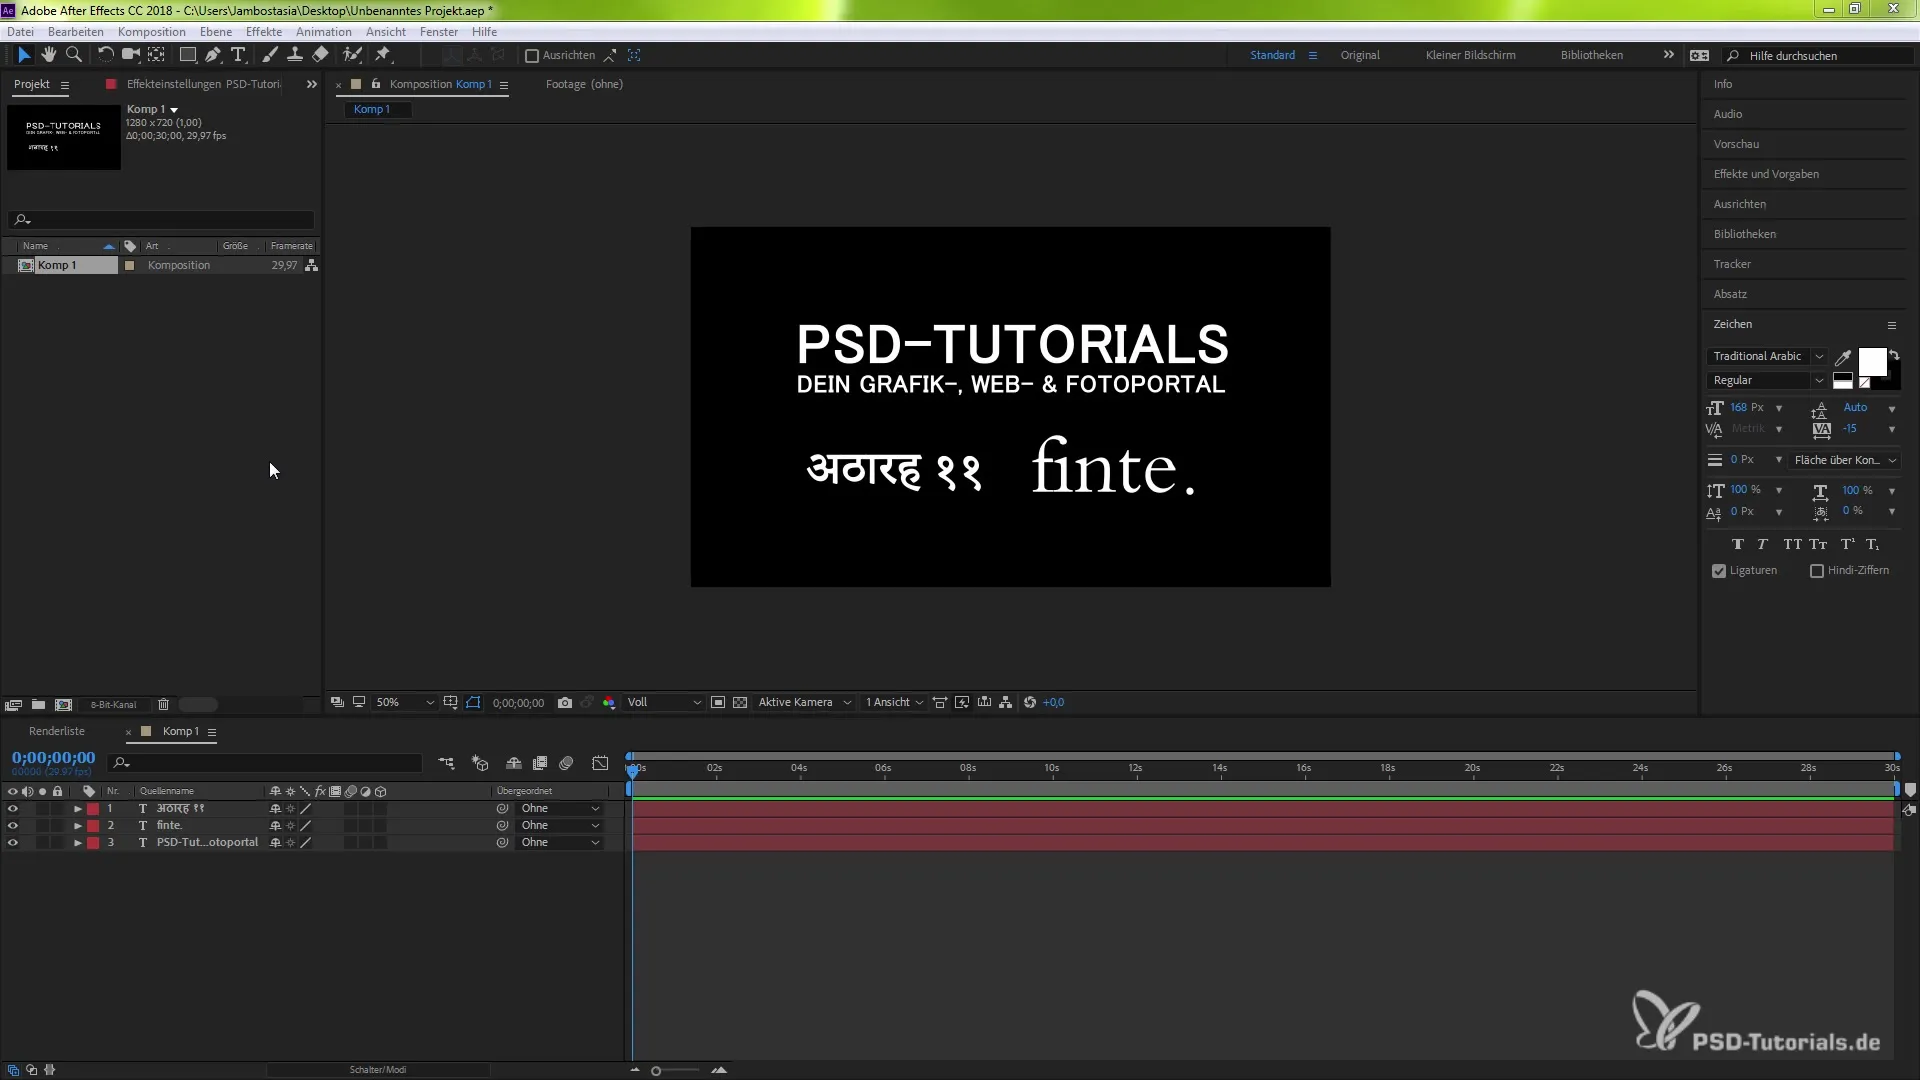The width and height of the screenshot is (1920, 1080).
Task: Click the Original workspace
Action: (1360, 55)
